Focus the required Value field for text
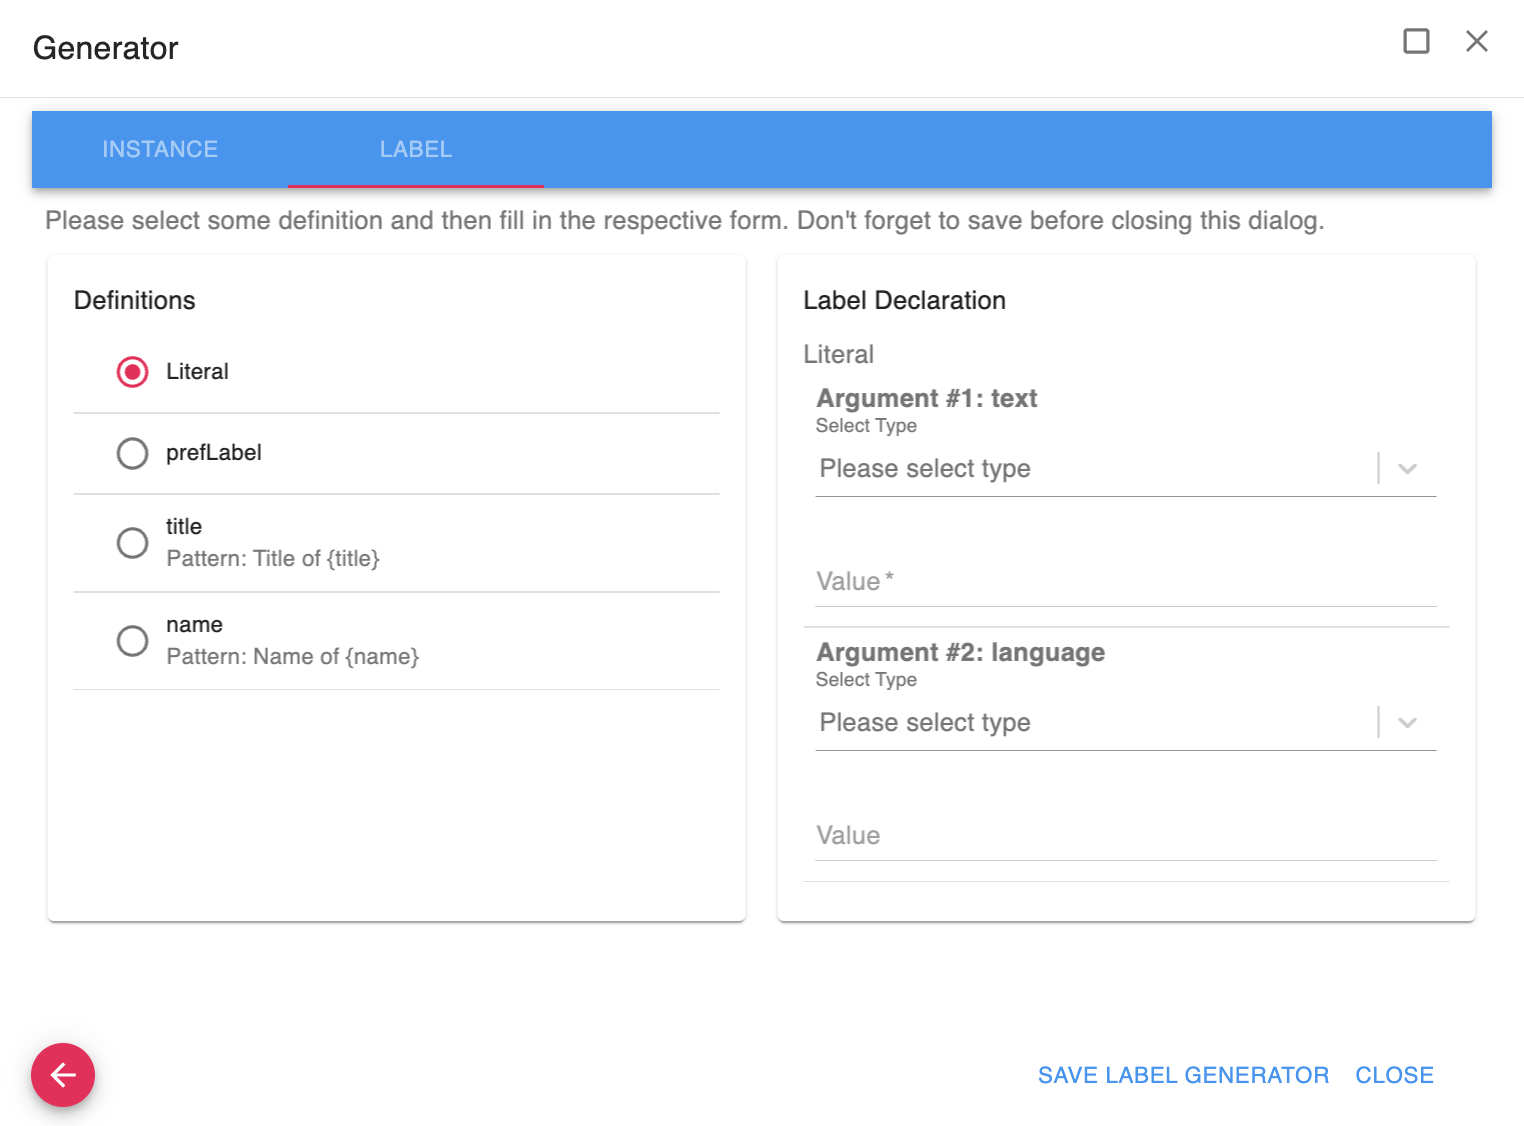The image size is (1524, 1126). coord(1125,582)
